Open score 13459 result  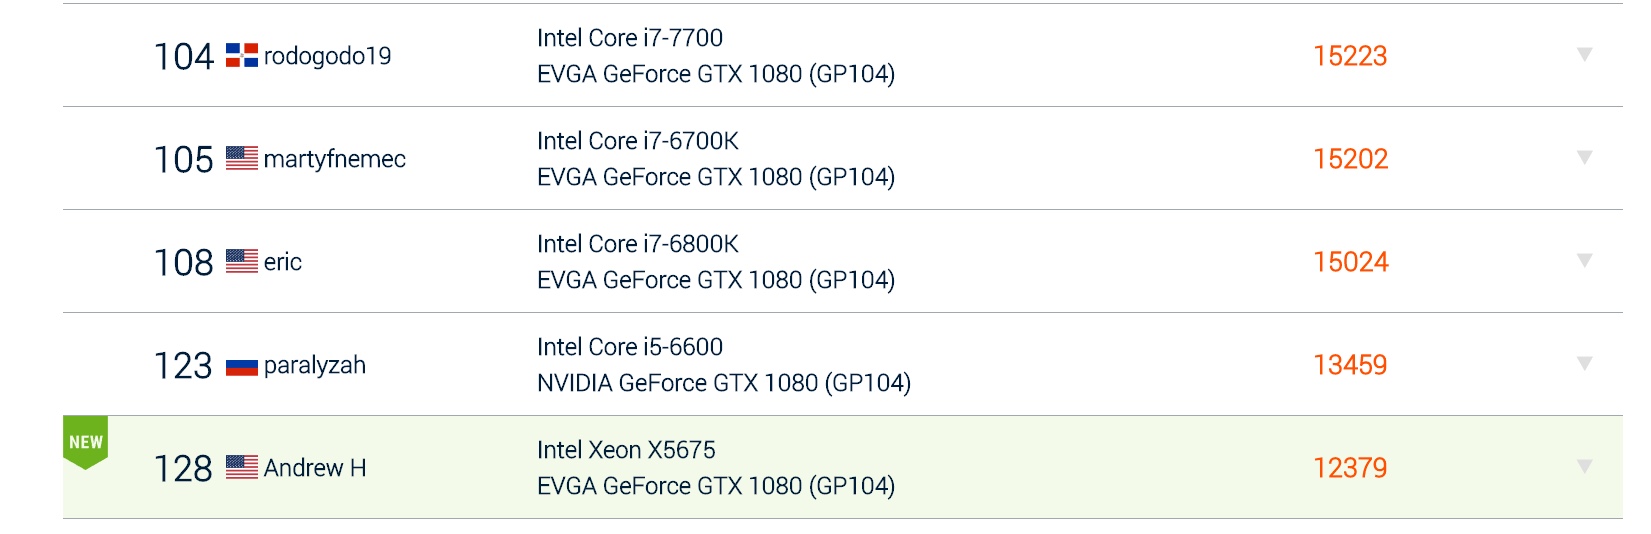(1350, 365)
